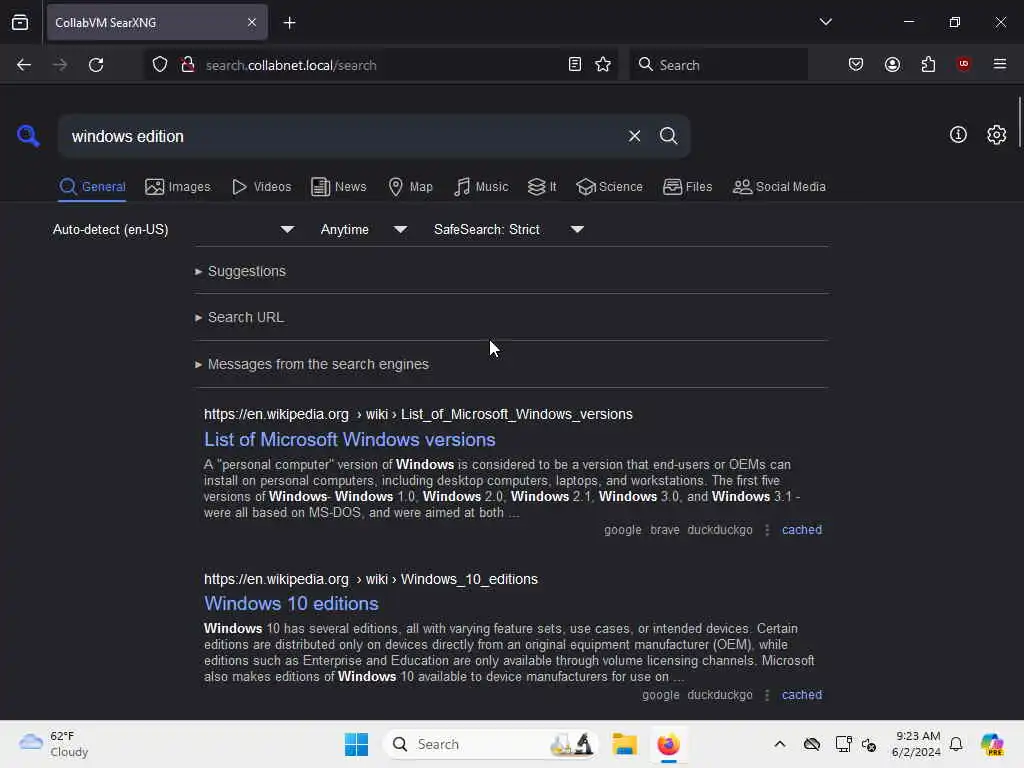Open Copilot preview icon in taskbar
The height and width of the screenshot is (768, 1024).
991,744
